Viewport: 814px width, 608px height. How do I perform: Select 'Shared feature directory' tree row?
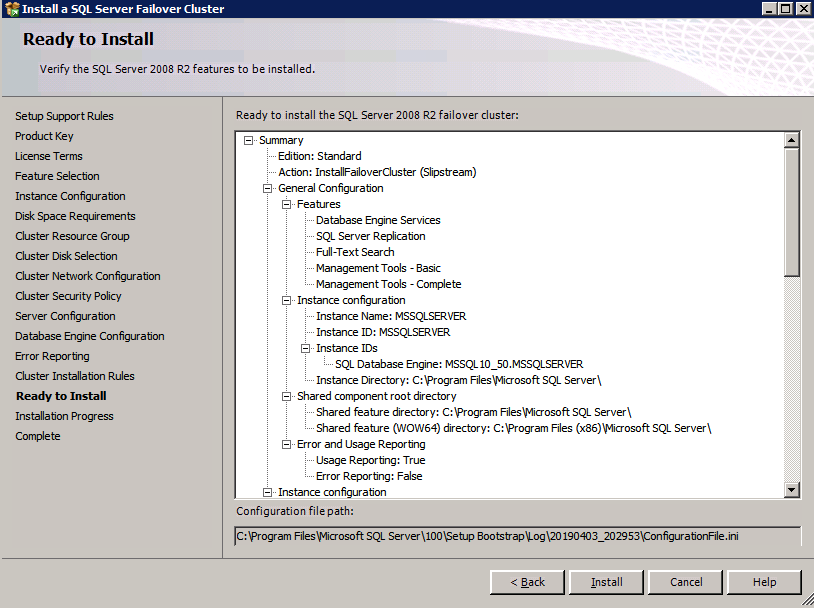pos(474,412)
